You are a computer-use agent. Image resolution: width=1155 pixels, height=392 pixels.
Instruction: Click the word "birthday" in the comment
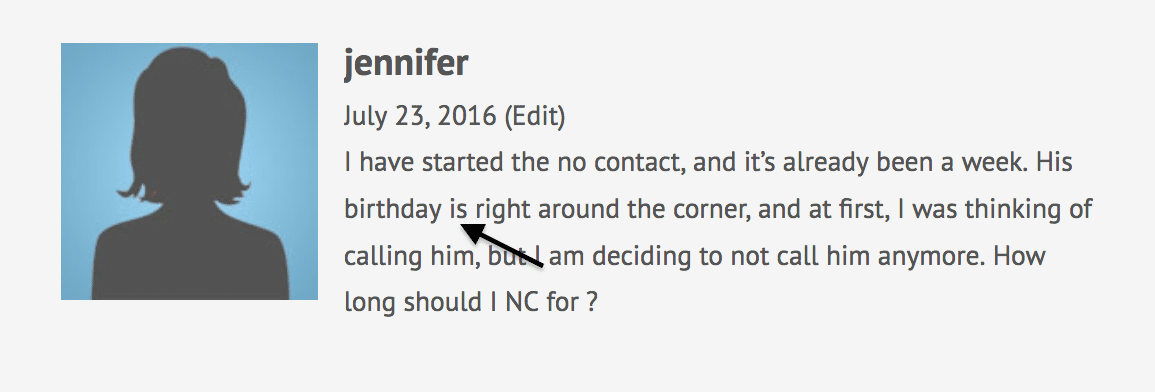point(393,210)
